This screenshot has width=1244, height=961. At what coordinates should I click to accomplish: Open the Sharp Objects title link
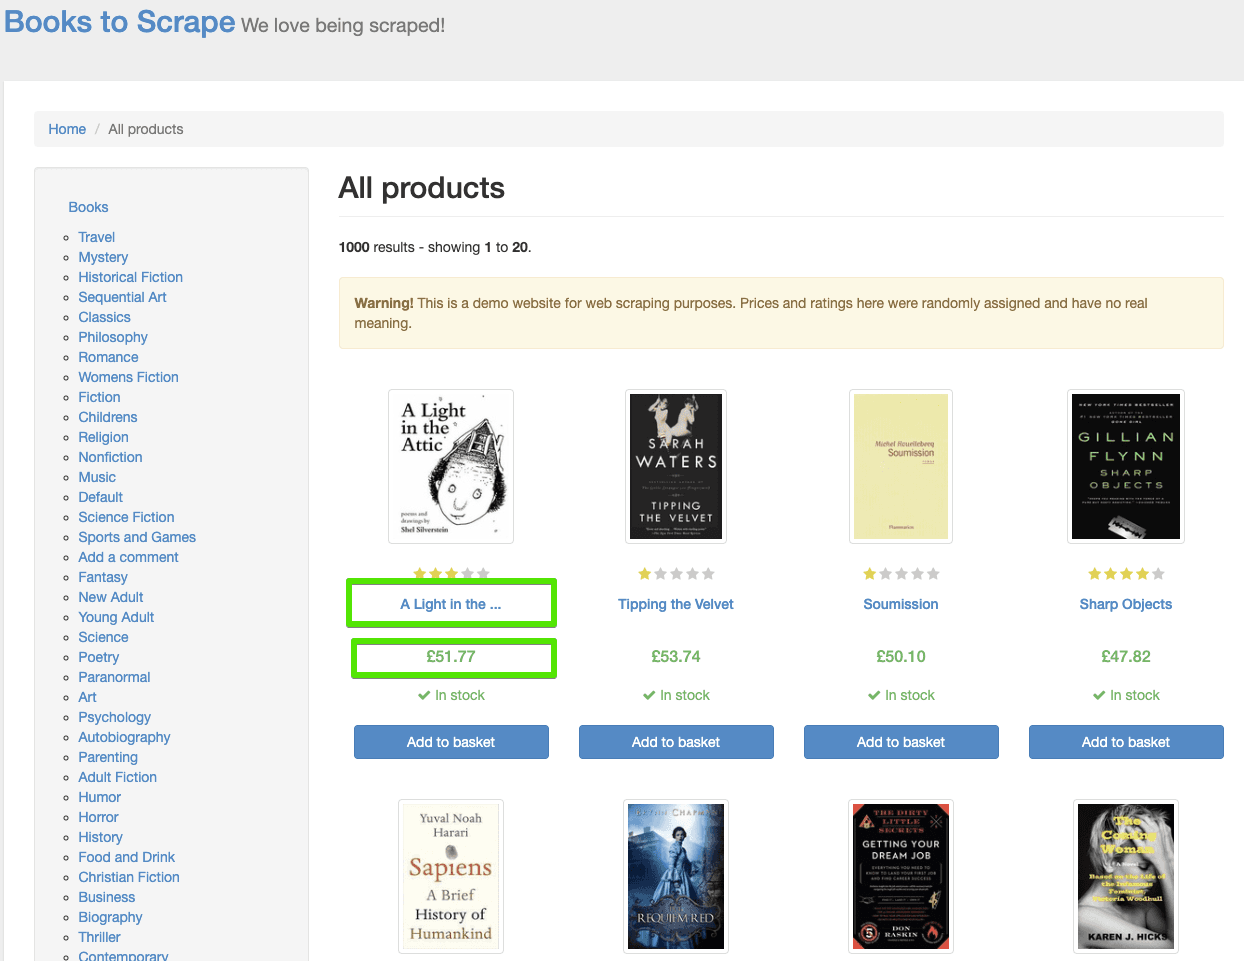tap(1125, 604)
